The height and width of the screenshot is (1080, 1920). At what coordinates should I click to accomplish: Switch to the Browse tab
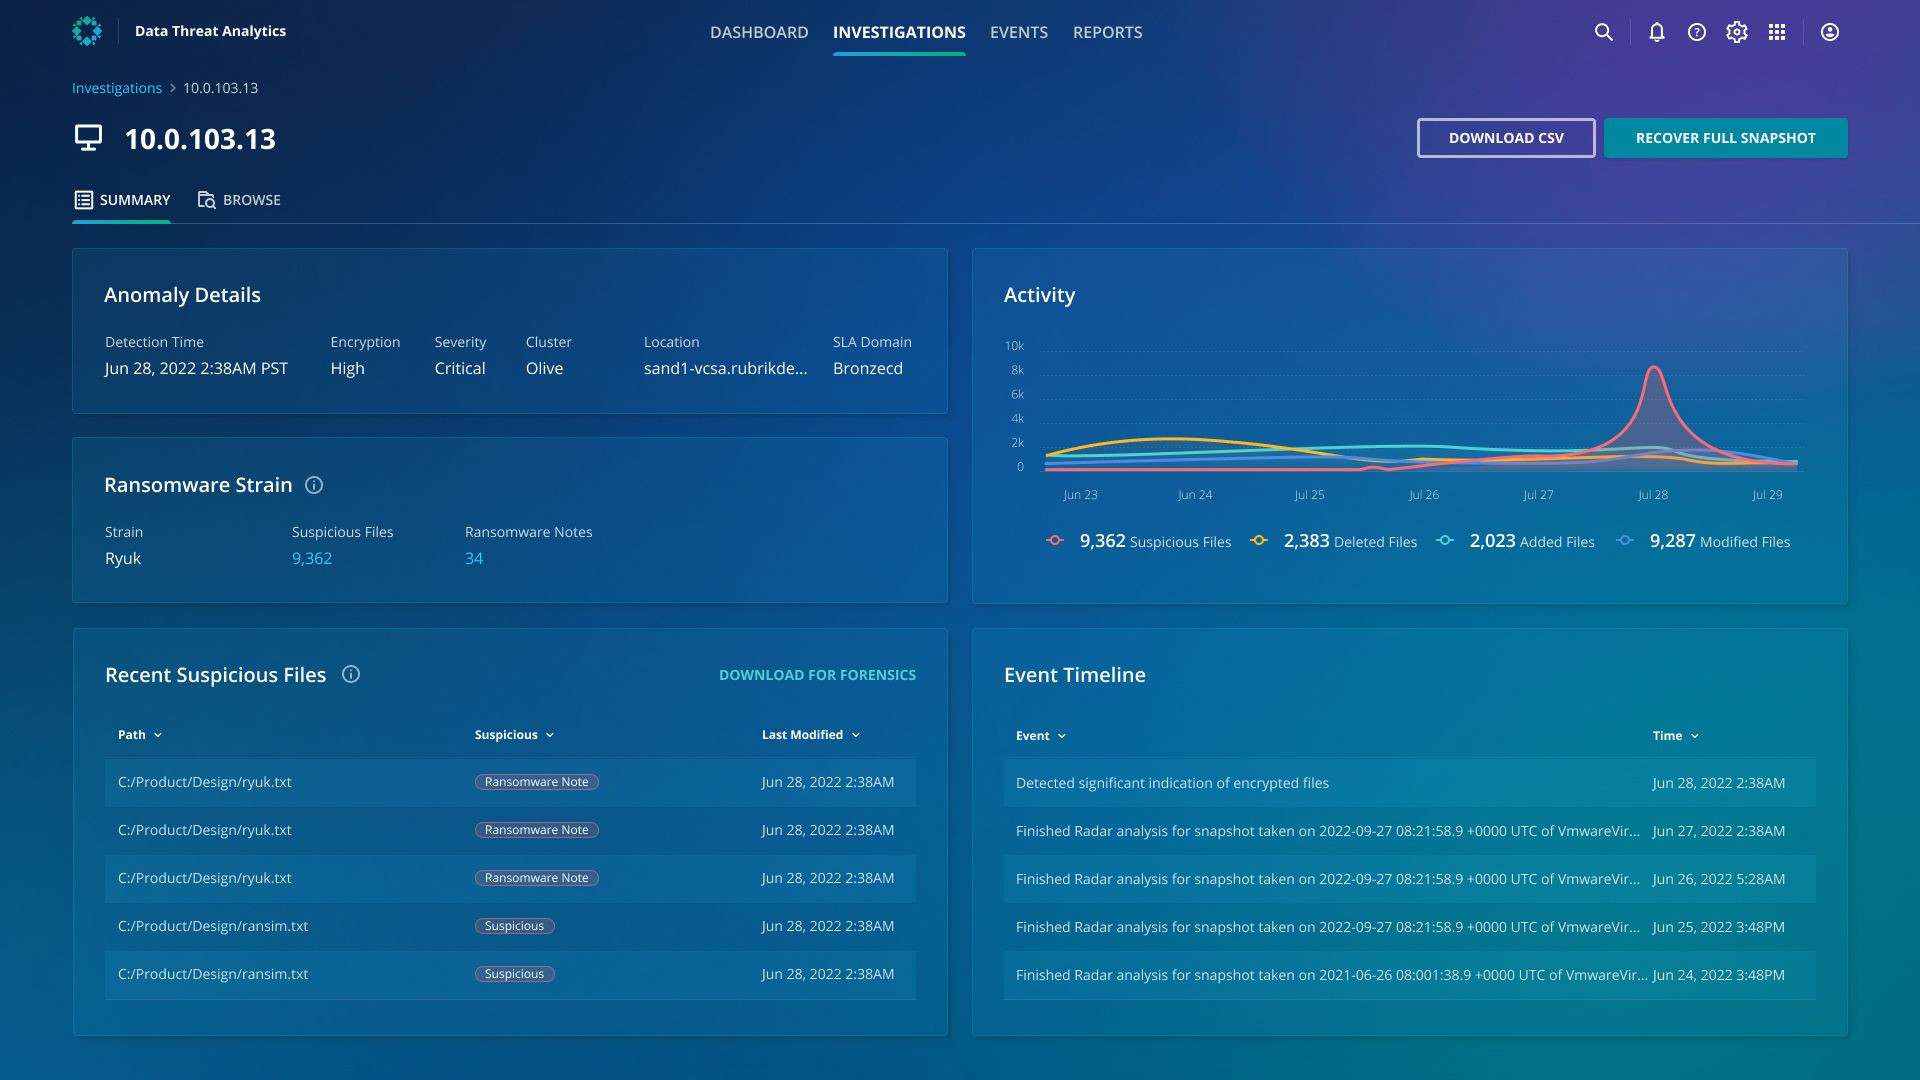(239, 200)
